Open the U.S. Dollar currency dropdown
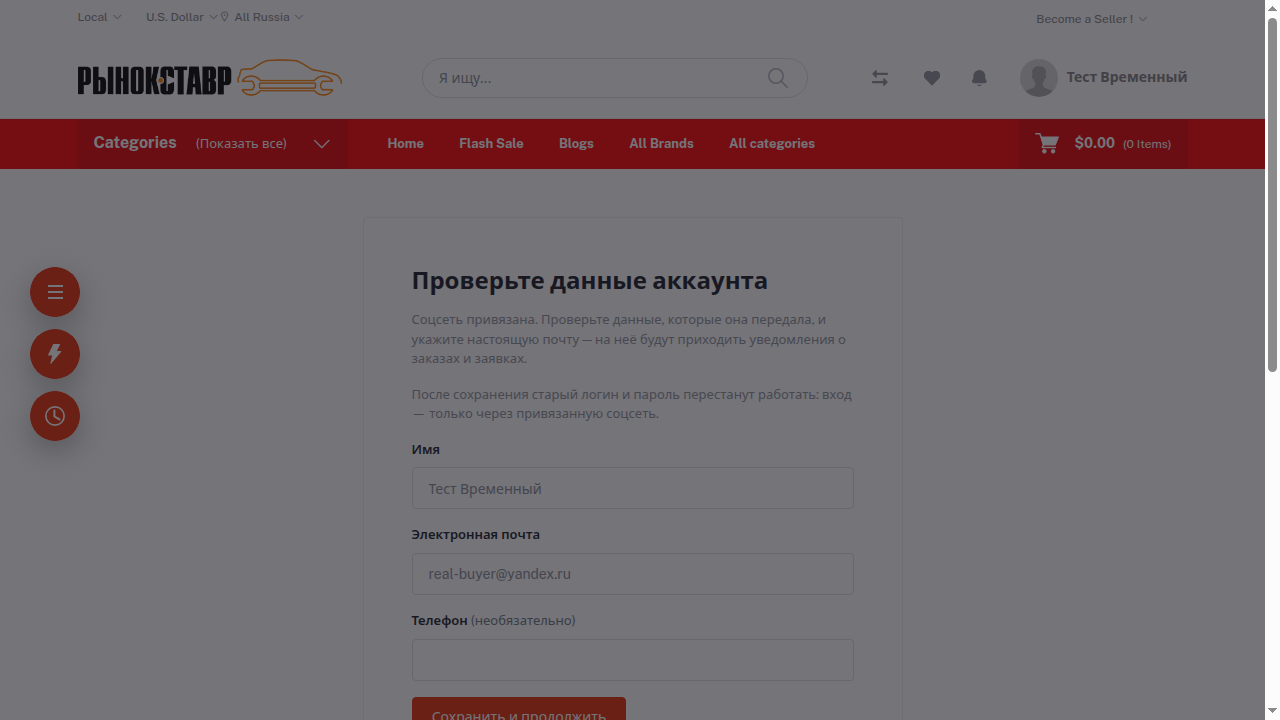Screen dimensions: 1280x720 (x=181, y=17)
